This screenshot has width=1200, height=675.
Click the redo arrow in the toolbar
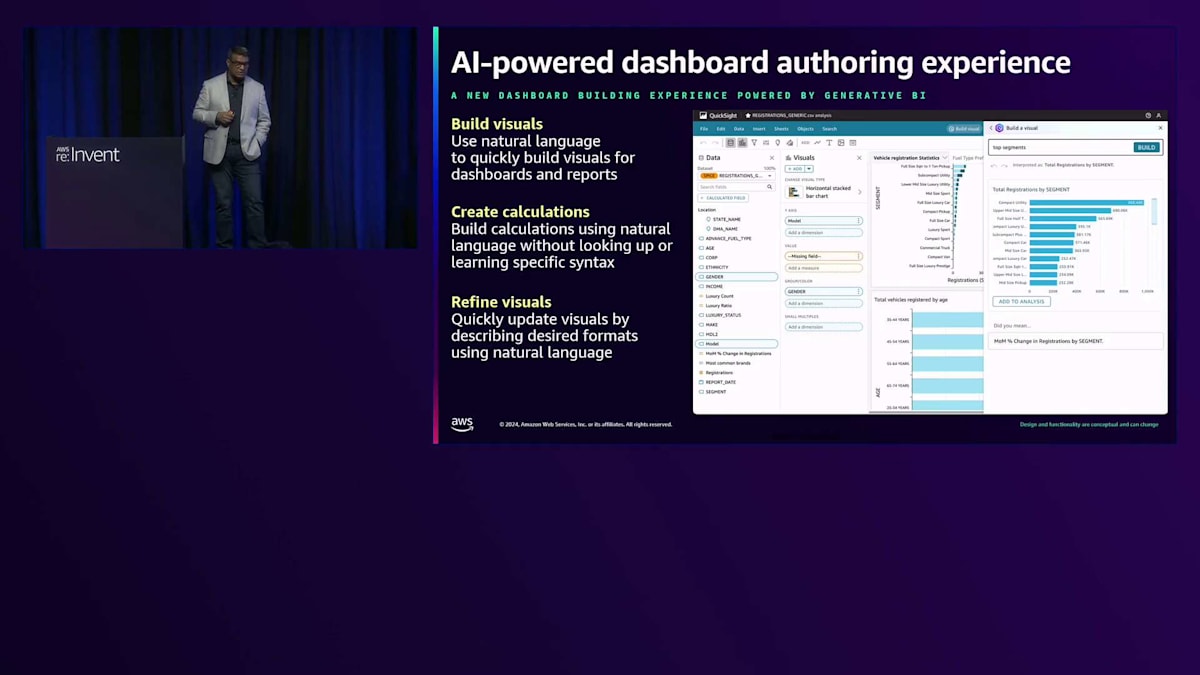(715, 143)
